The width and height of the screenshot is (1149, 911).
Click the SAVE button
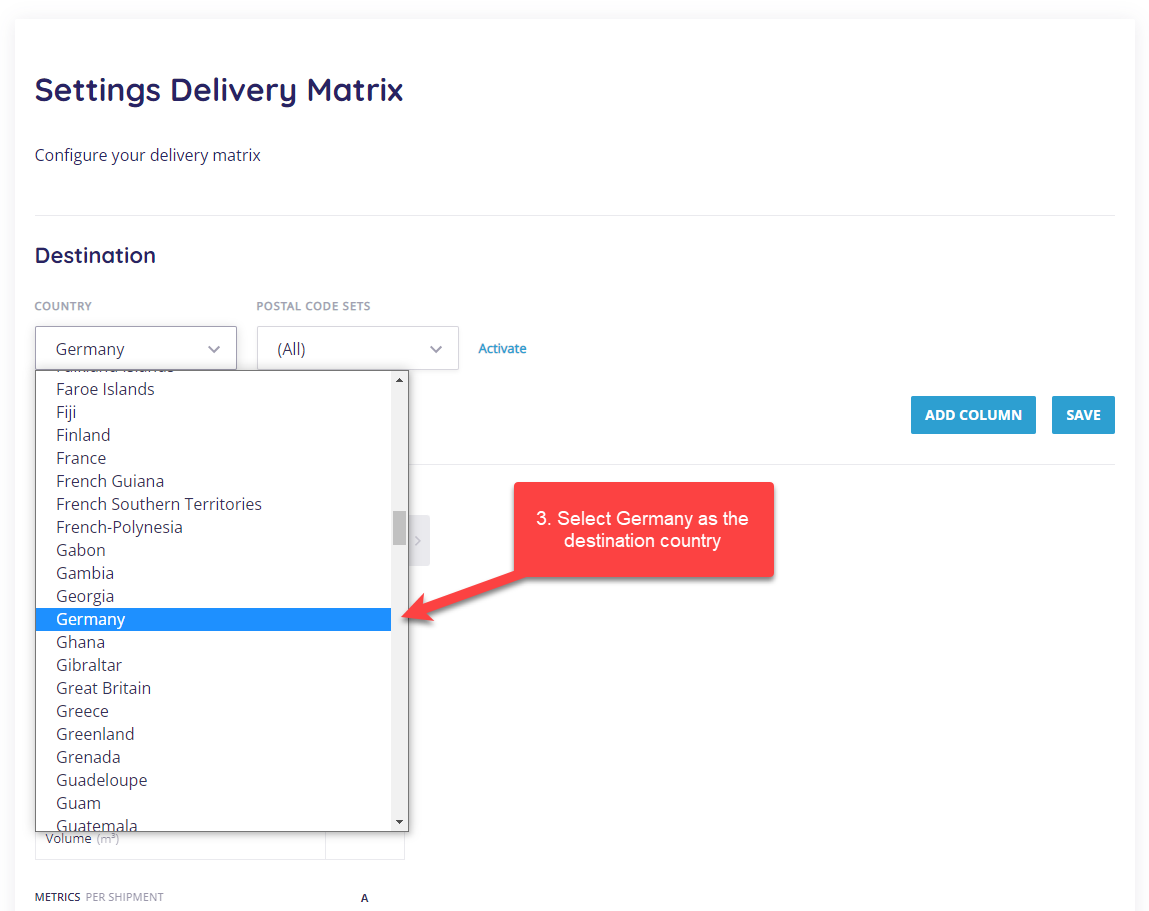point(1083,415)
